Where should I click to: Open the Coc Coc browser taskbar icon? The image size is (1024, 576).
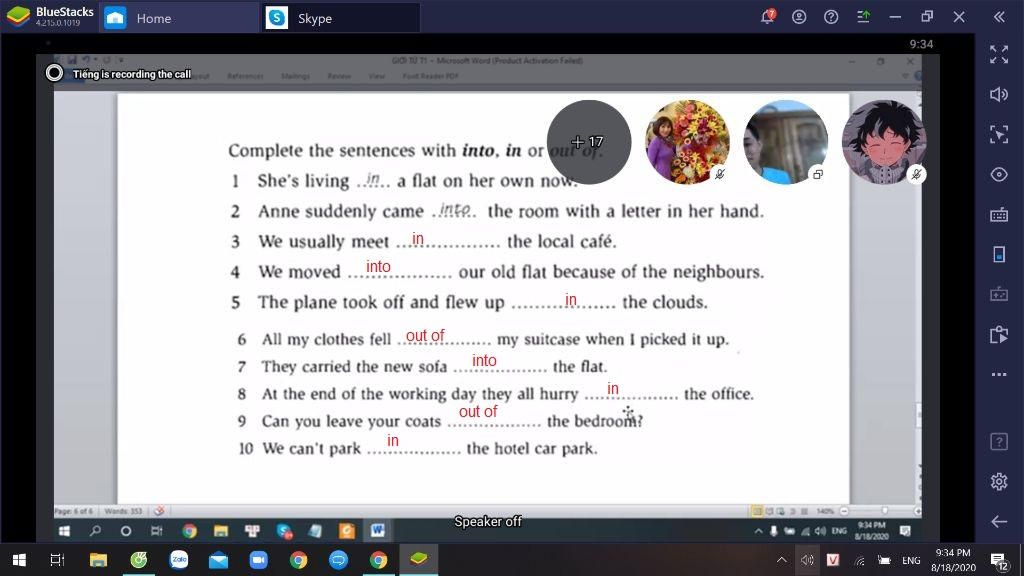(138, 560)
